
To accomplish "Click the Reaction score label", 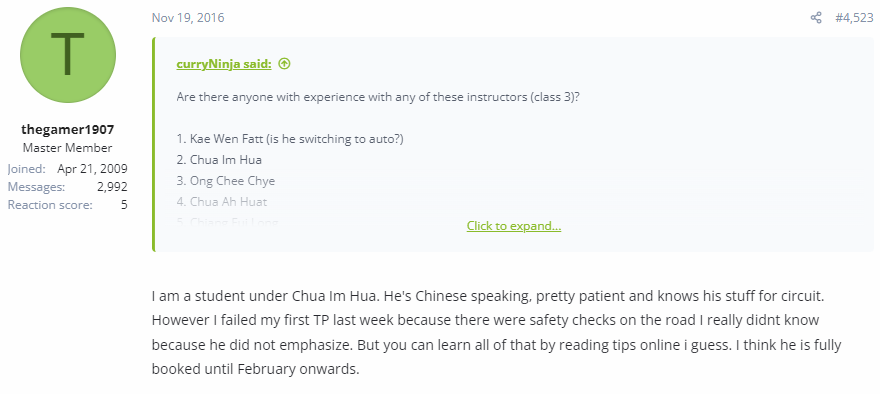I will tap(50, 205).
